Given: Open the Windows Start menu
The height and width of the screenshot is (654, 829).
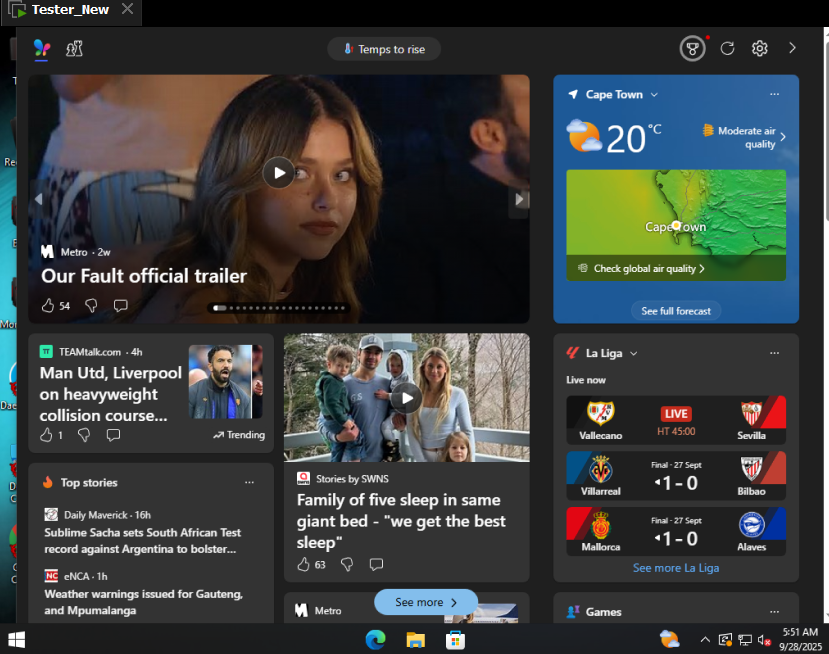Looking at the screenshot, I should click(x=16, y=640).
